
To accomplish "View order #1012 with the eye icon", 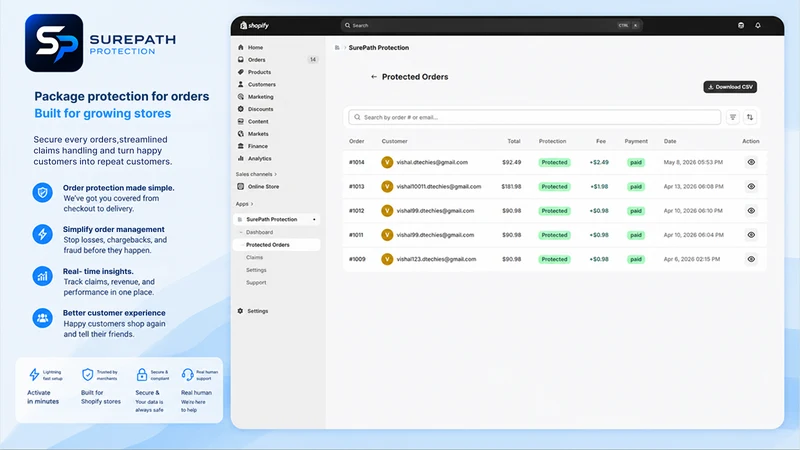I will (751, 211).
